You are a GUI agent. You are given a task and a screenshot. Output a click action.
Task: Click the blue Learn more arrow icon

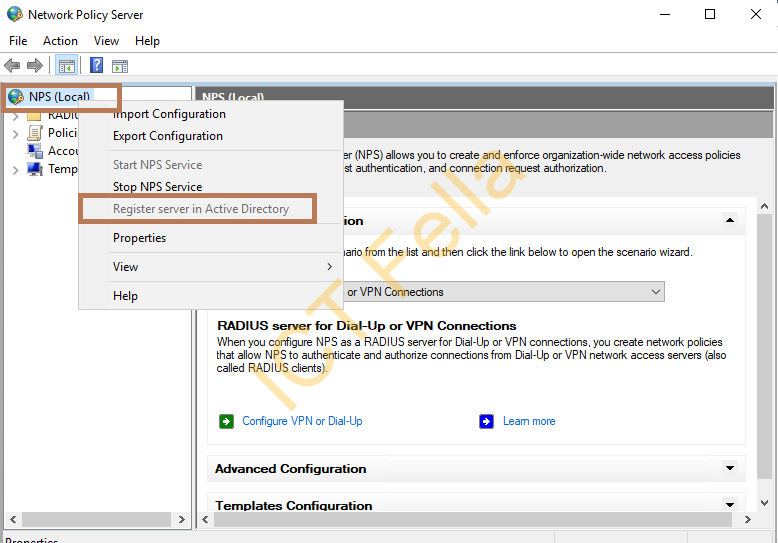pyautogui.click(x=486, y=421)
